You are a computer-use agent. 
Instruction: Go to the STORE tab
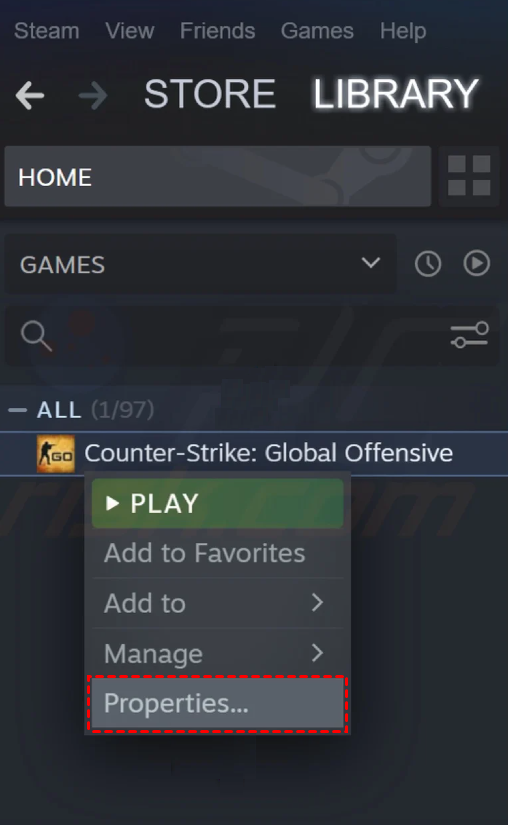pos(210,94)
